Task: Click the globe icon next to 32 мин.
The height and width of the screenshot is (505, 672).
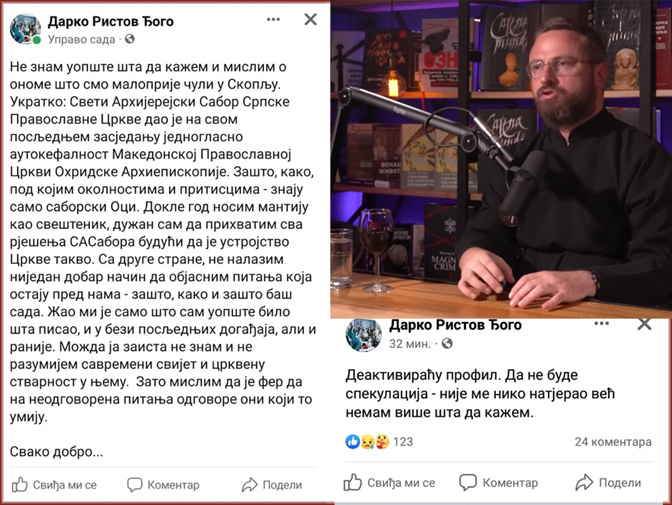Action: (447, 343)
